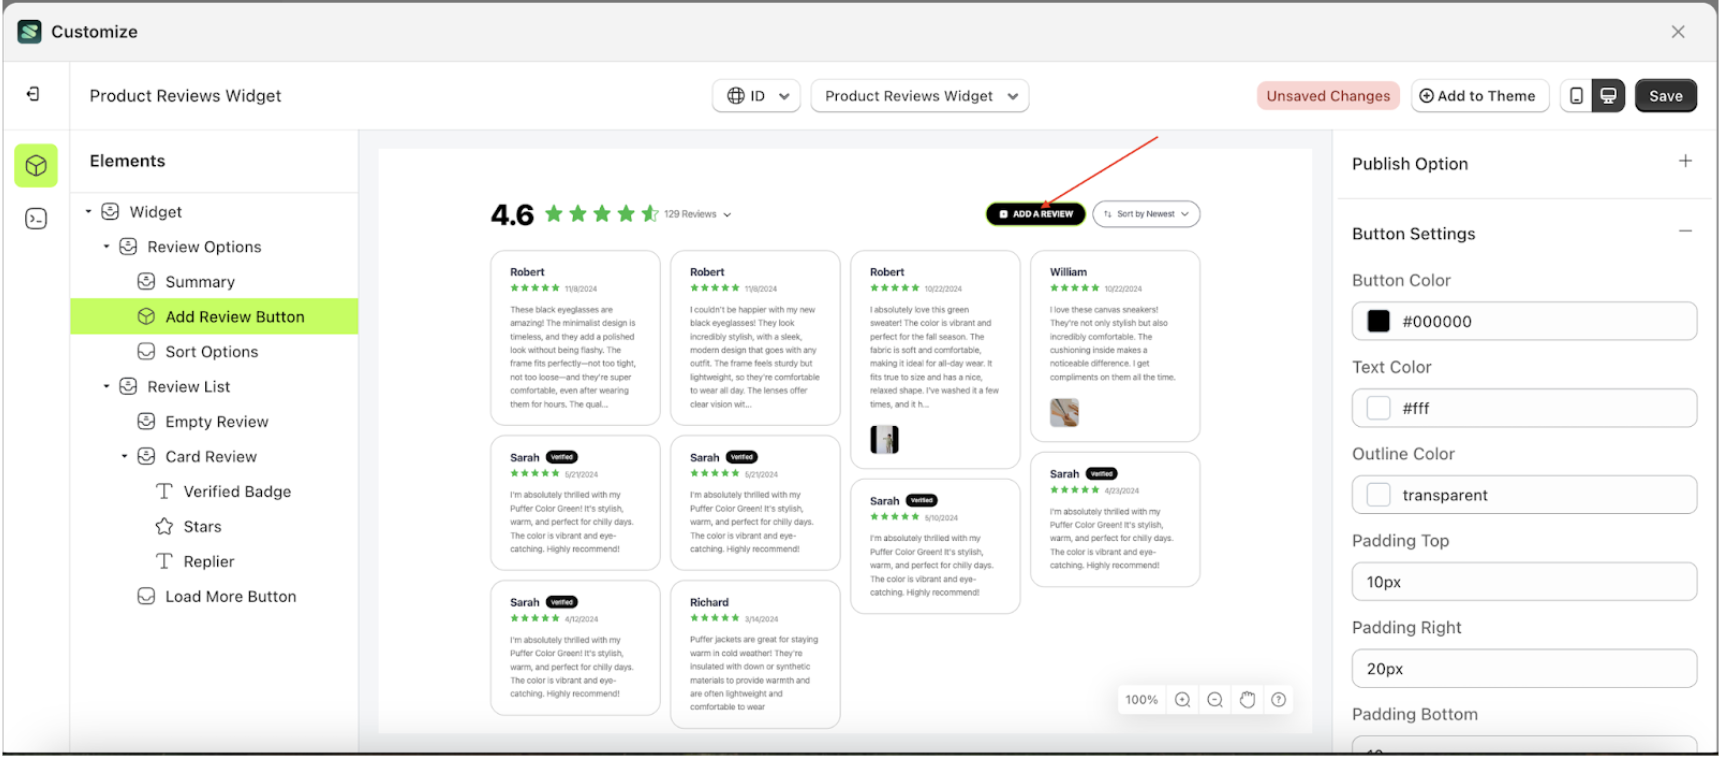Select the hand pan tool icon

[1247, 700]
